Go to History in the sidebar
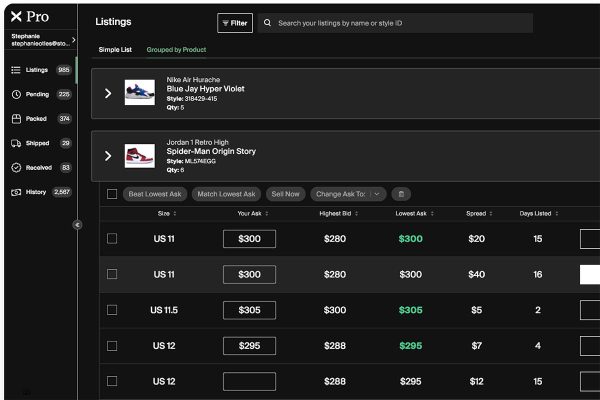 41,192
